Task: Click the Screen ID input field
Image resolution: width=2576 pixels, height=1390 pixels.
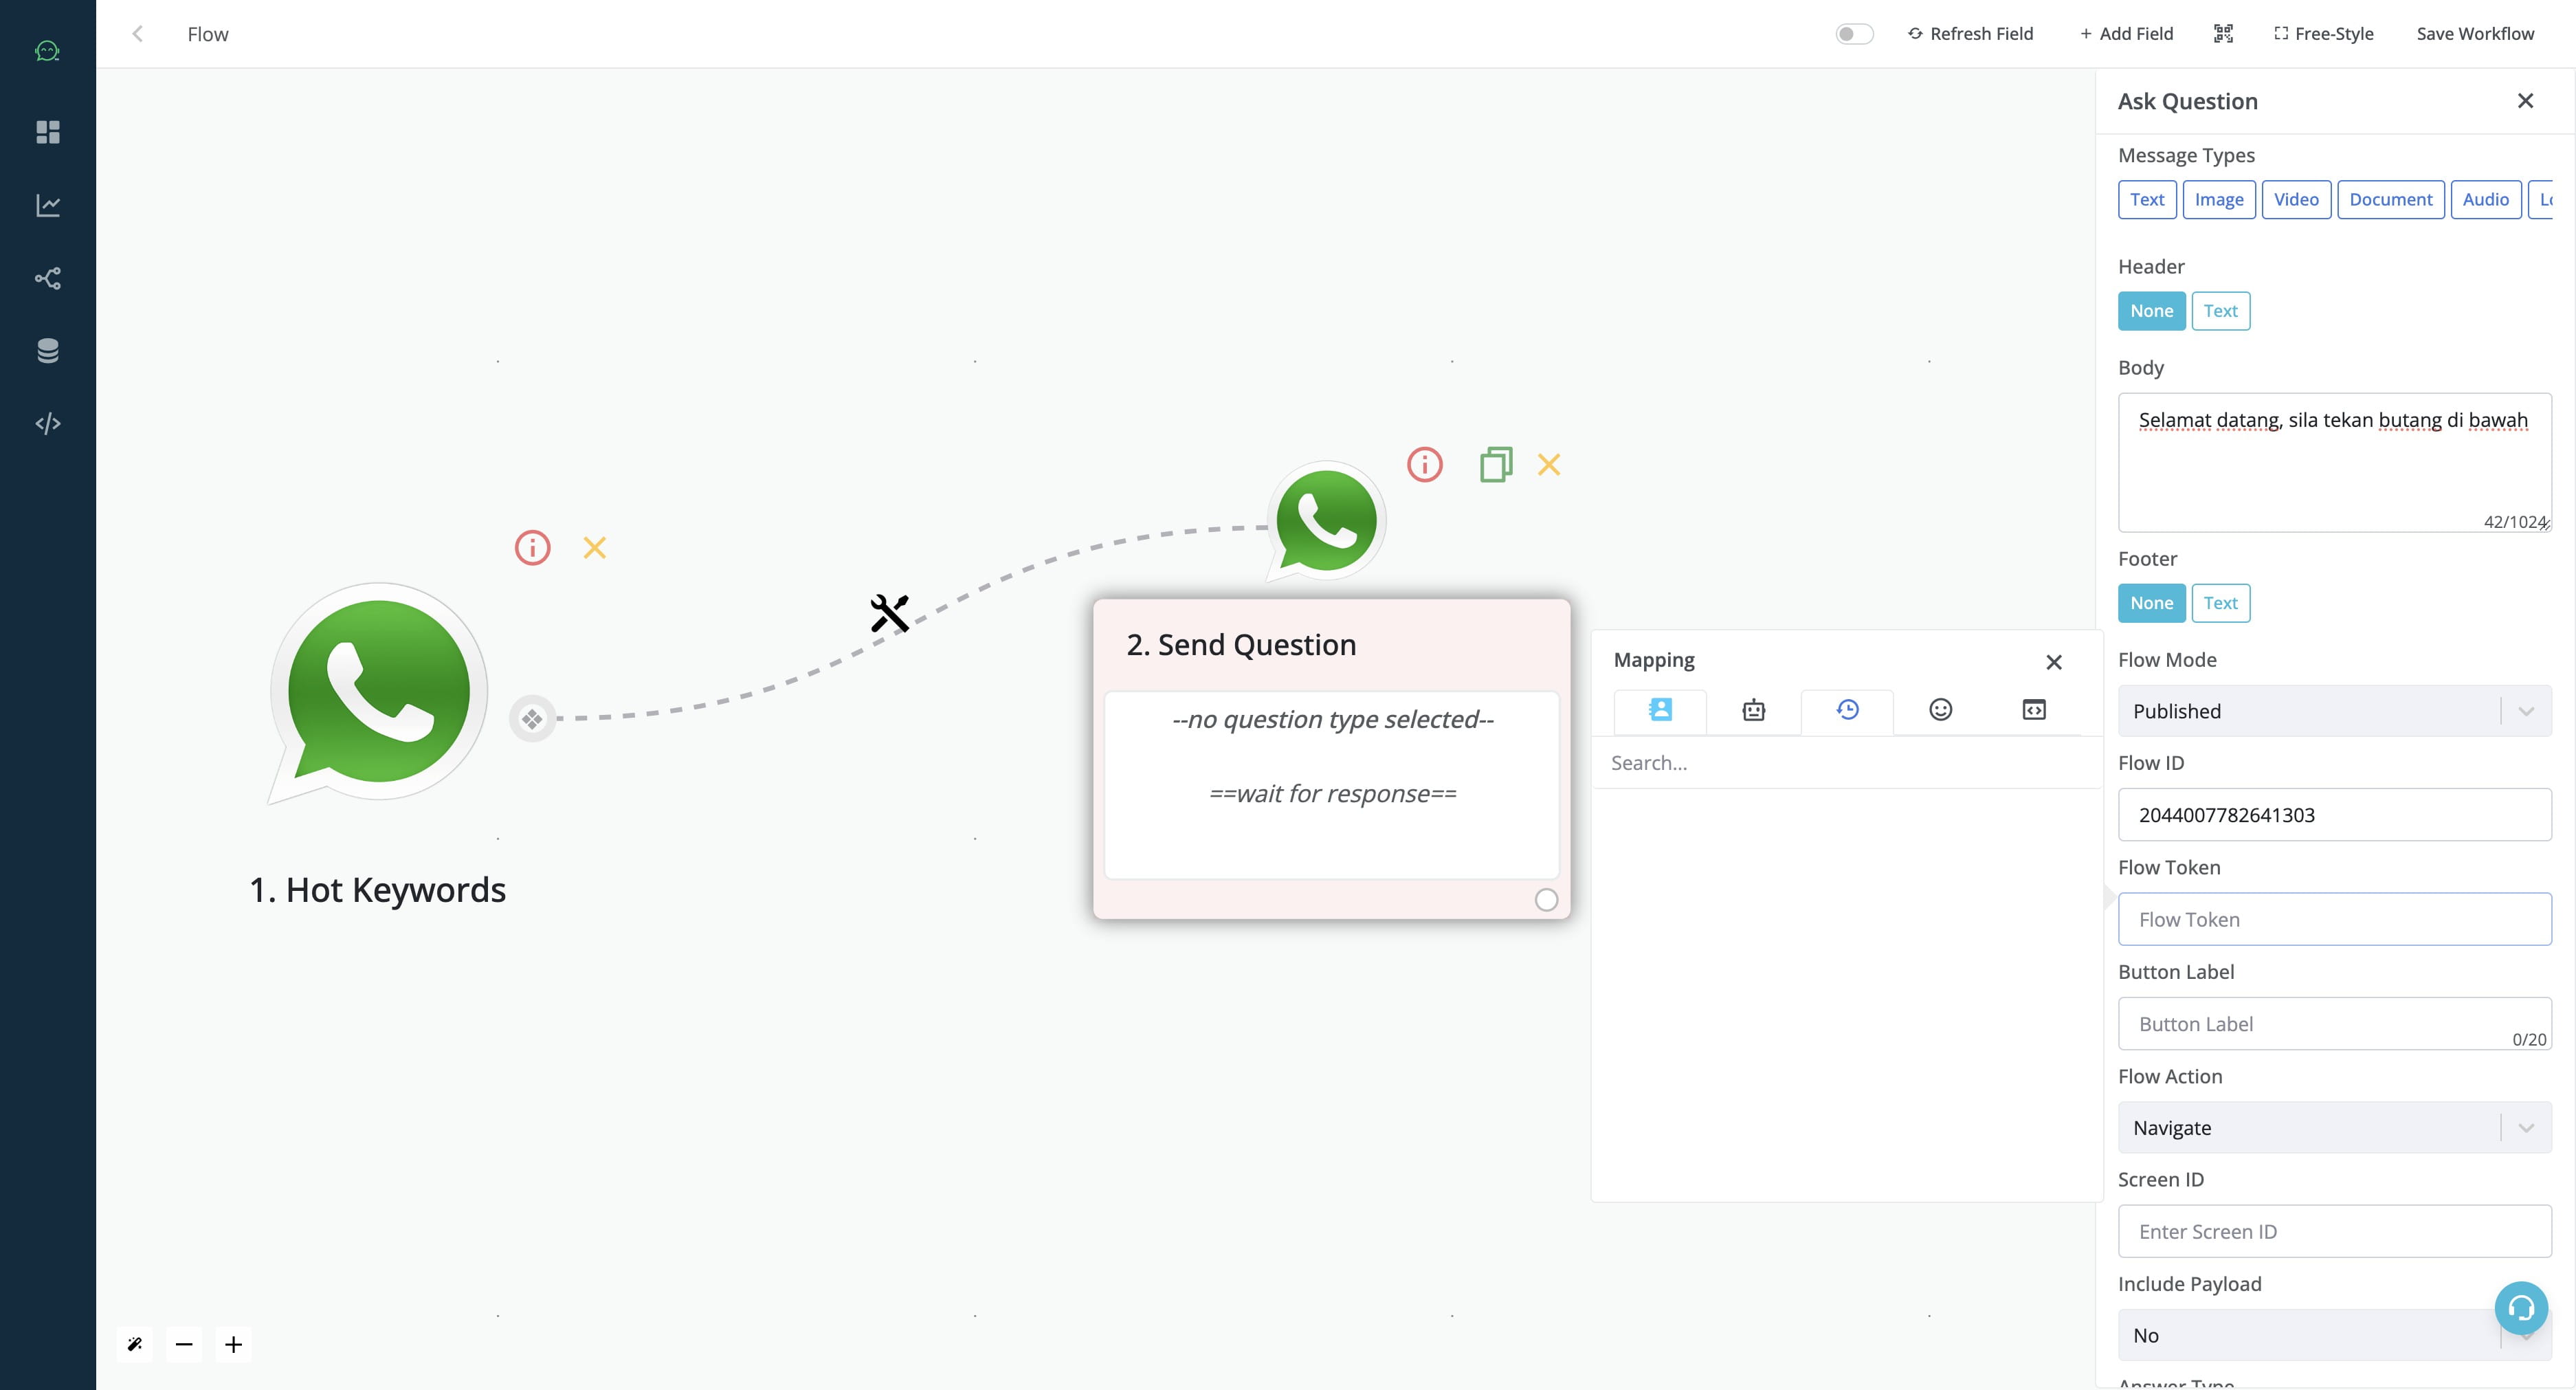Action: 2334,1231
